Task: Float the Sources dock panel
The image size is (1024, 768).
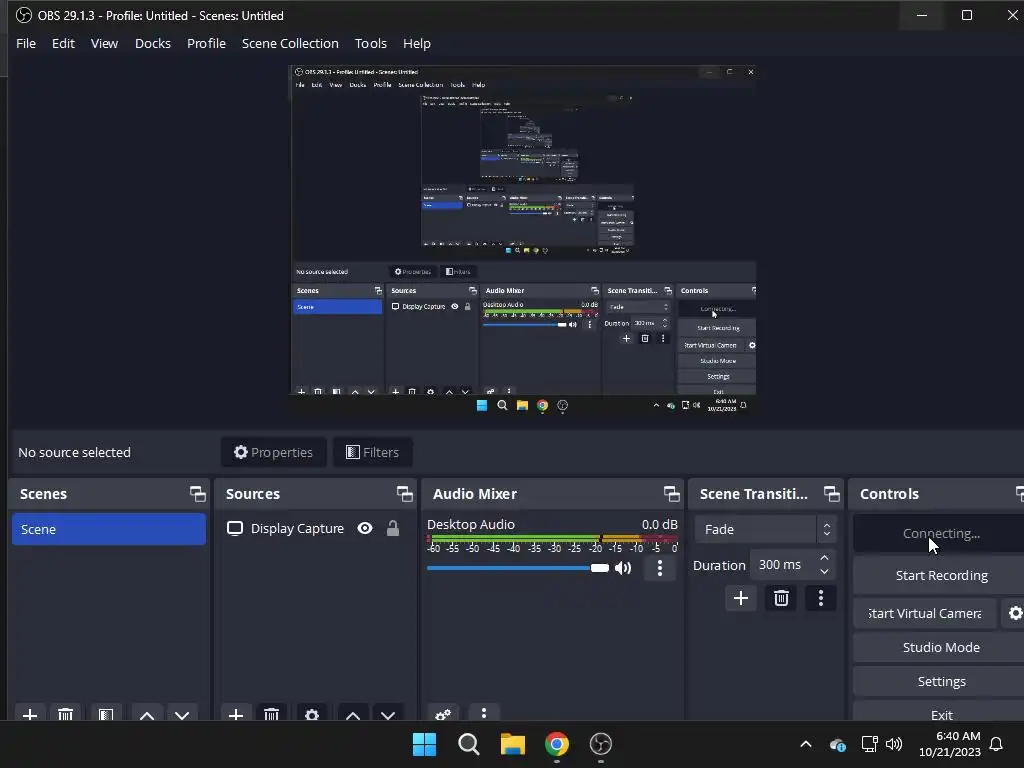Action: click(404, 494)
